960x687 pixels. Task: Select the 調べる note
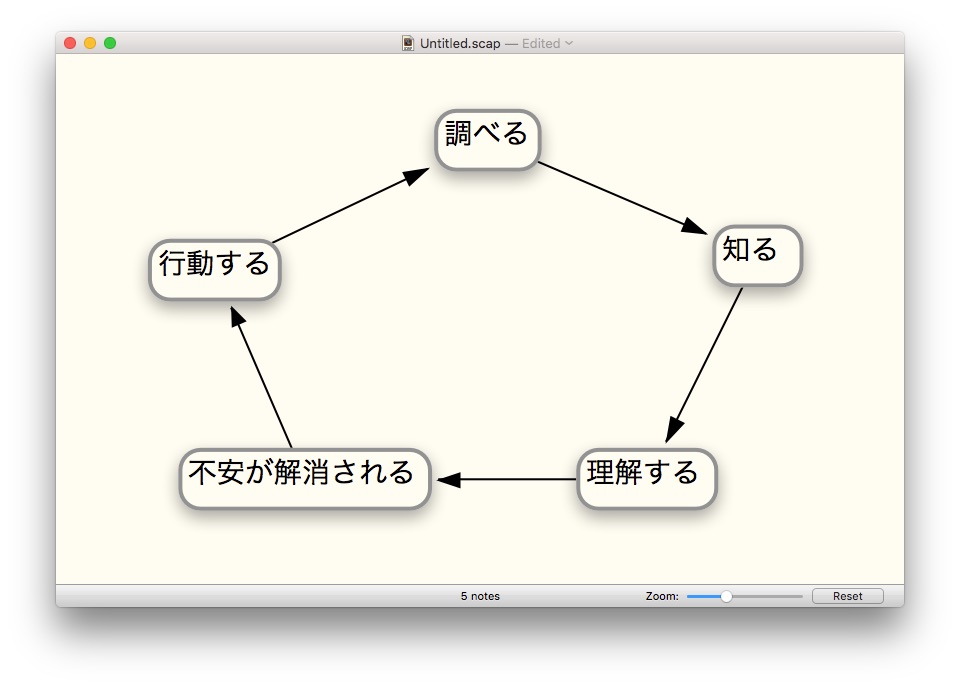[487, 140]
